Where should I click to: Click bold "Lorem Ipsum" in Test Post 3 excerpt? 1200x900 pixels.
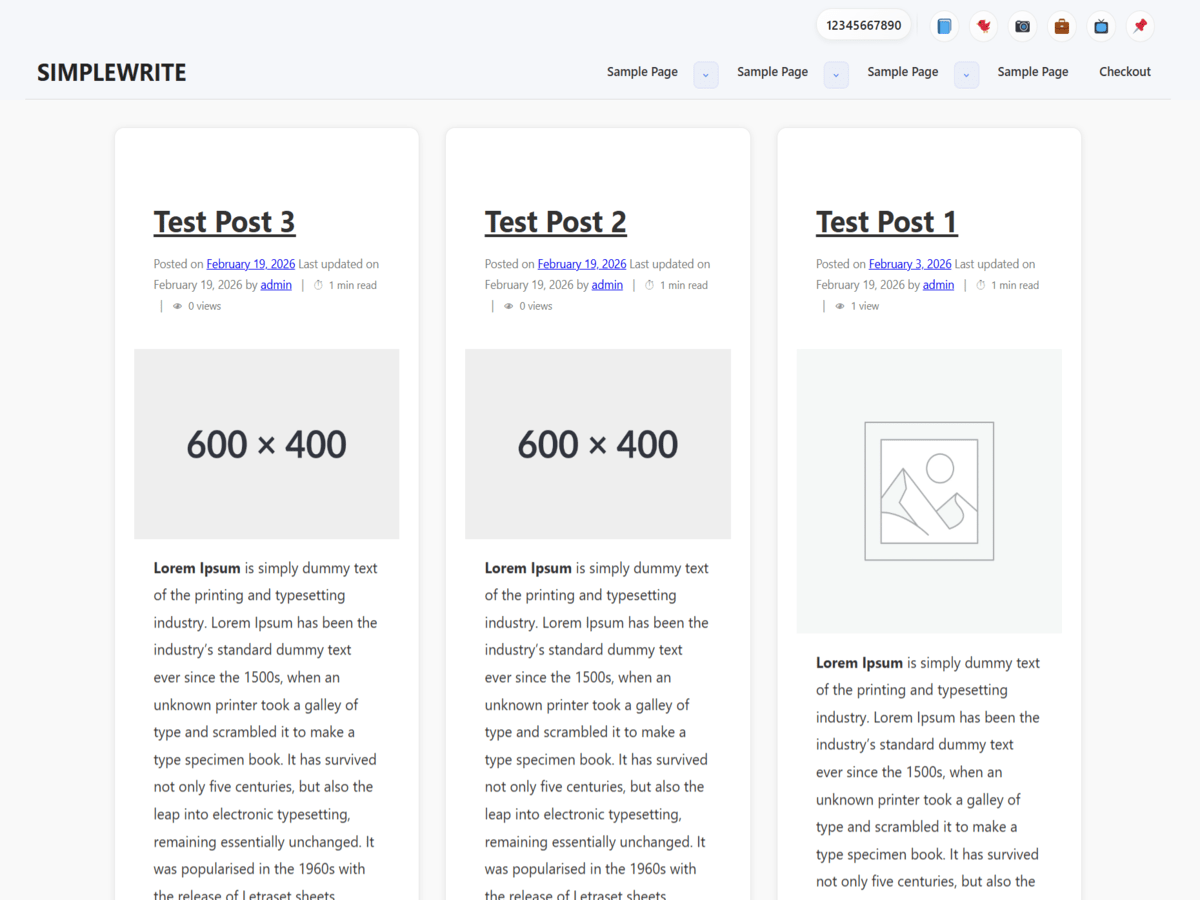tap(197, 568)
